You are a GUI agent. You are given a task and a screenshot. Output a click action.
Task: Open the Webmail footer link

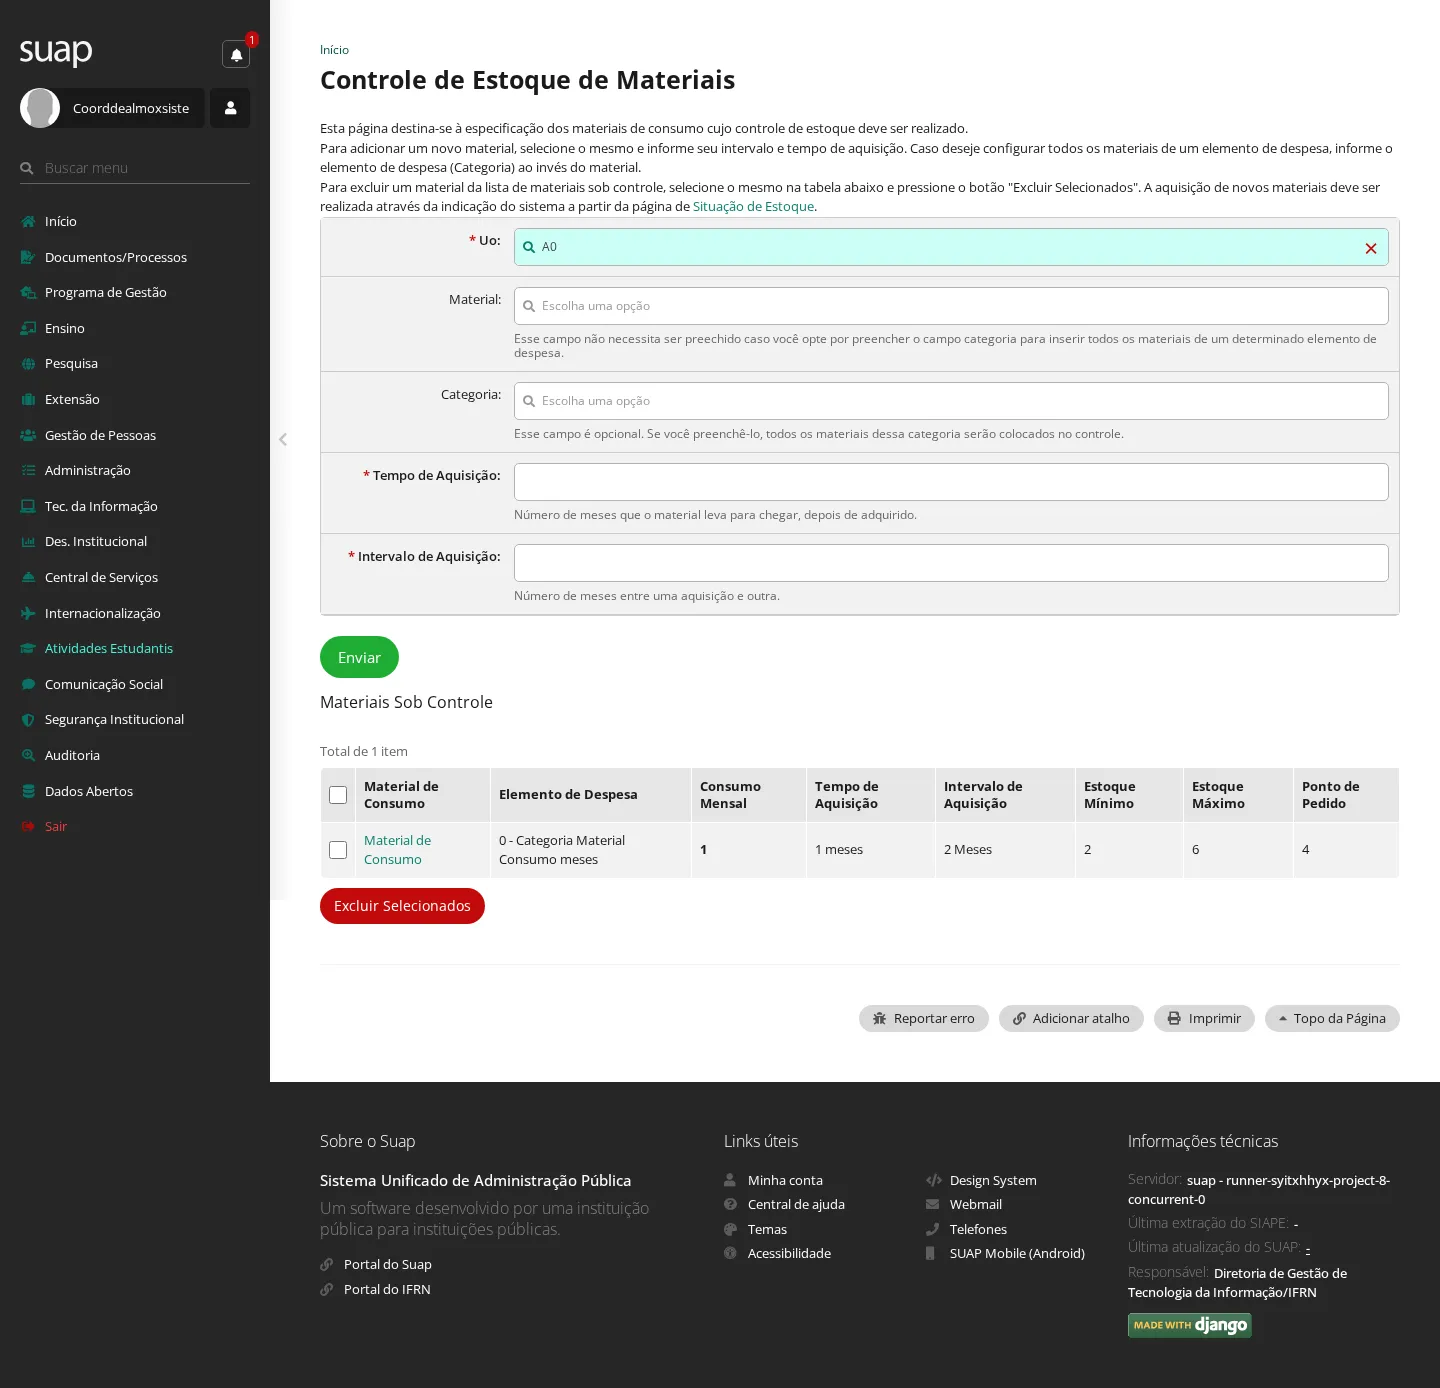point(976,1204)
